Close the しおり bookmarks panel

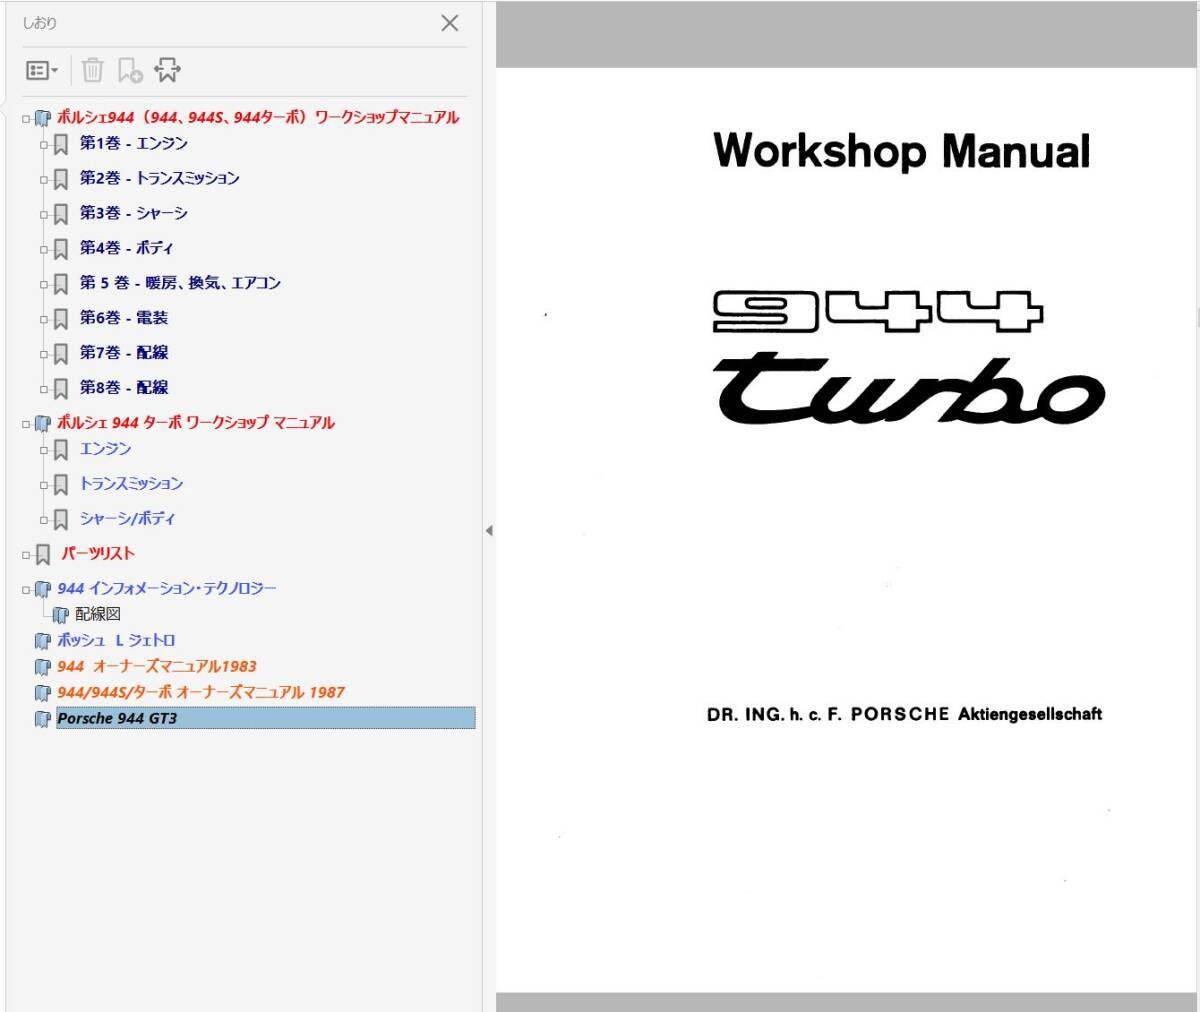(450, 23)
